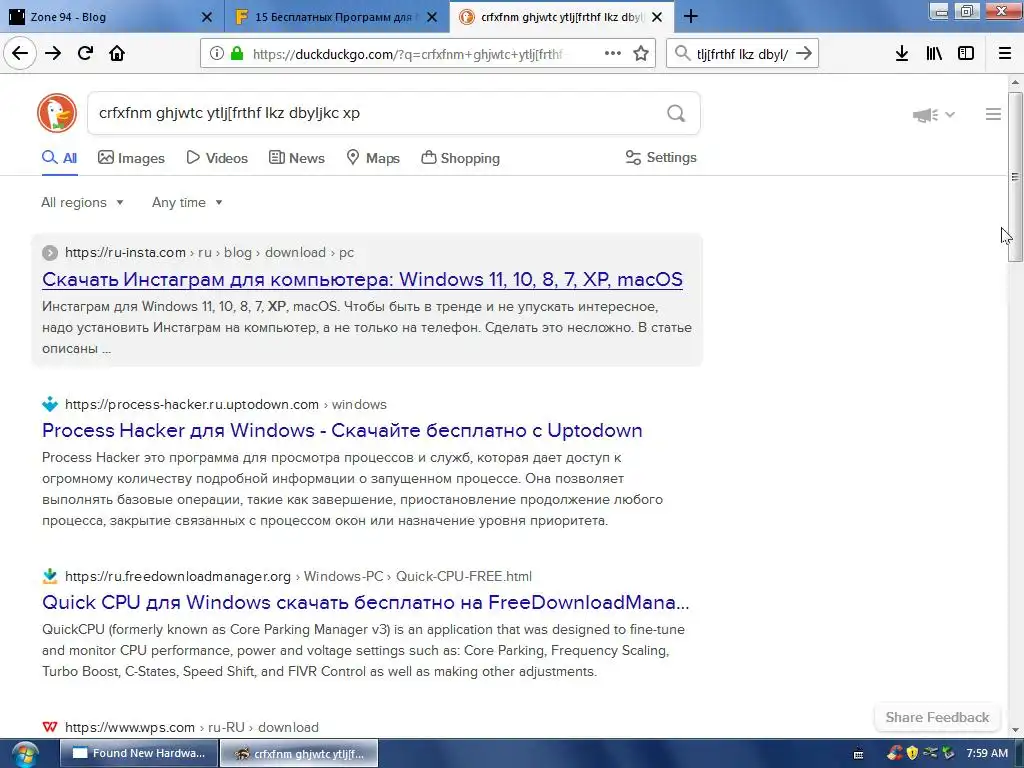Click the Firefox taskbar button
Image resolution: width=1024 pixels, height=768 pixels.
[x=299, y=754]
